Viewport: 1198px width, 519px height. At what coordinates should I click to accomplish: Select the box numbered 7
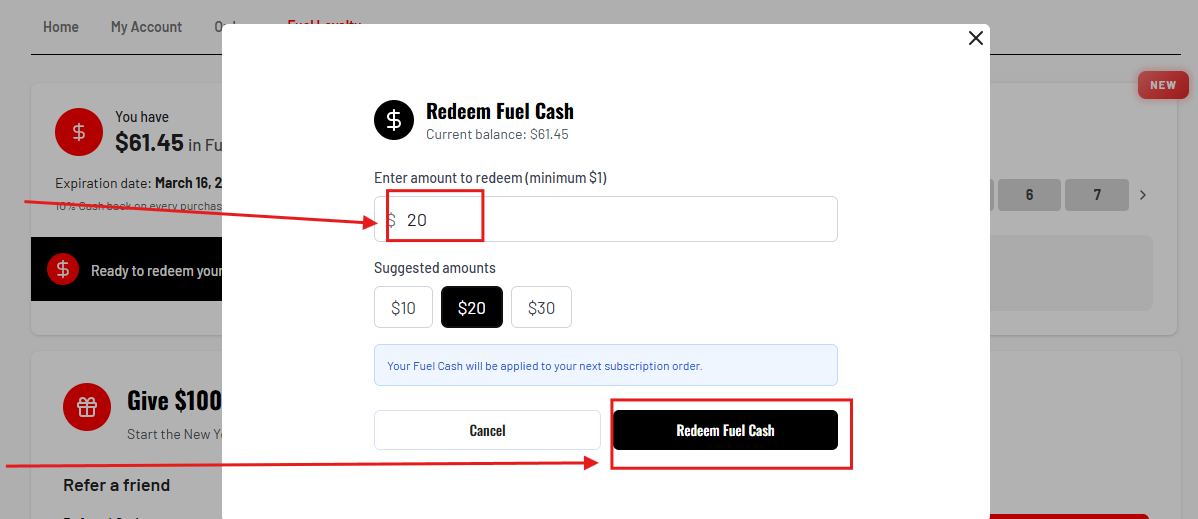tap(1096, 195)
